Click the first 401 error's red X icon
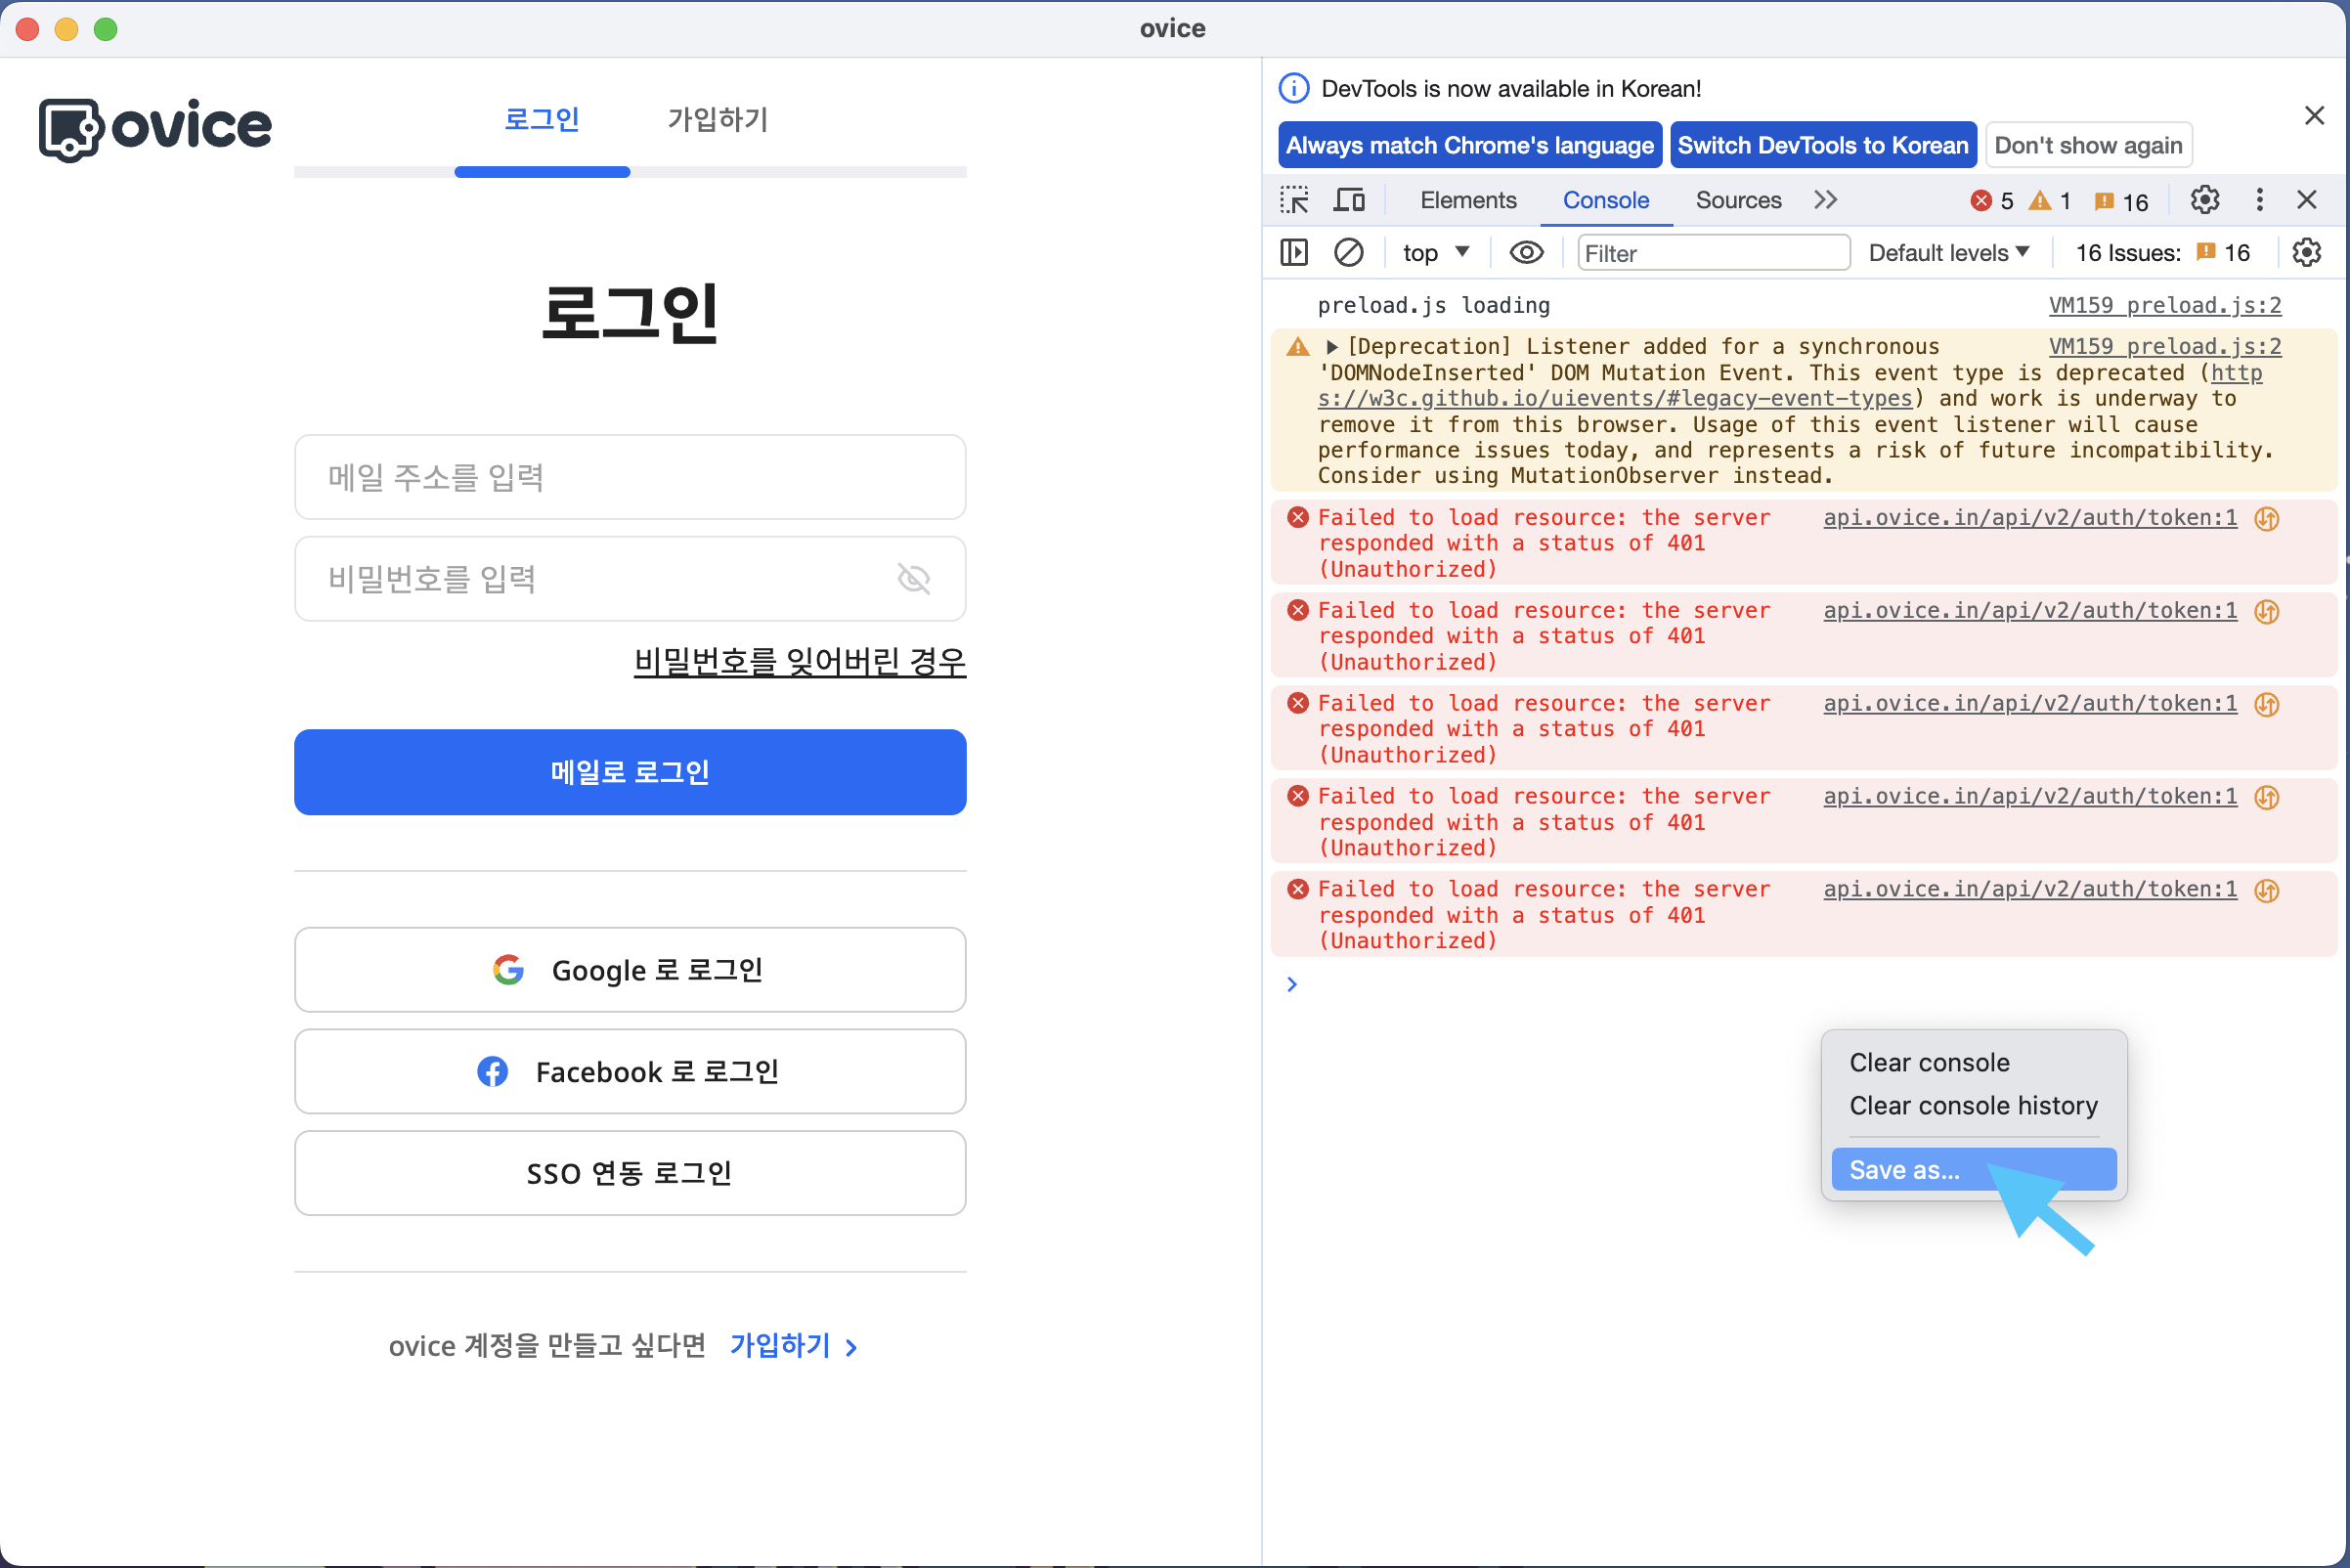2350x1568 pixels. [1298, 517]
